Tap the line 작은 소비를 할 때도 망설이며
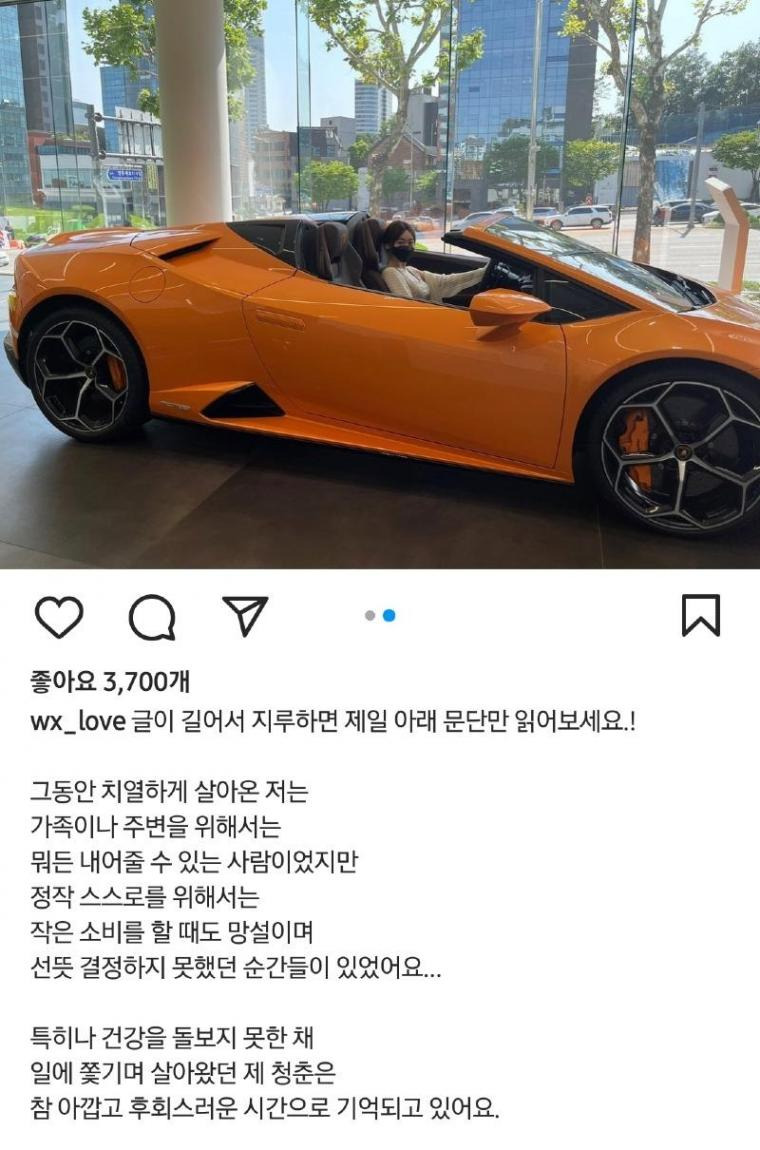 pyautogui.click(x=172, y=933)
